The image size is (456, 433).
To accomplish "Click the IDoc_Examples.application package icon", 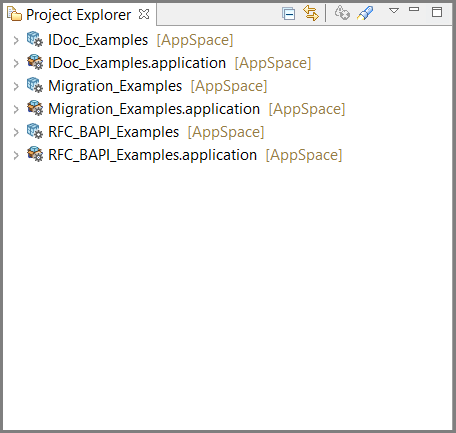I will pyautogui.click(x=35, y=62).
